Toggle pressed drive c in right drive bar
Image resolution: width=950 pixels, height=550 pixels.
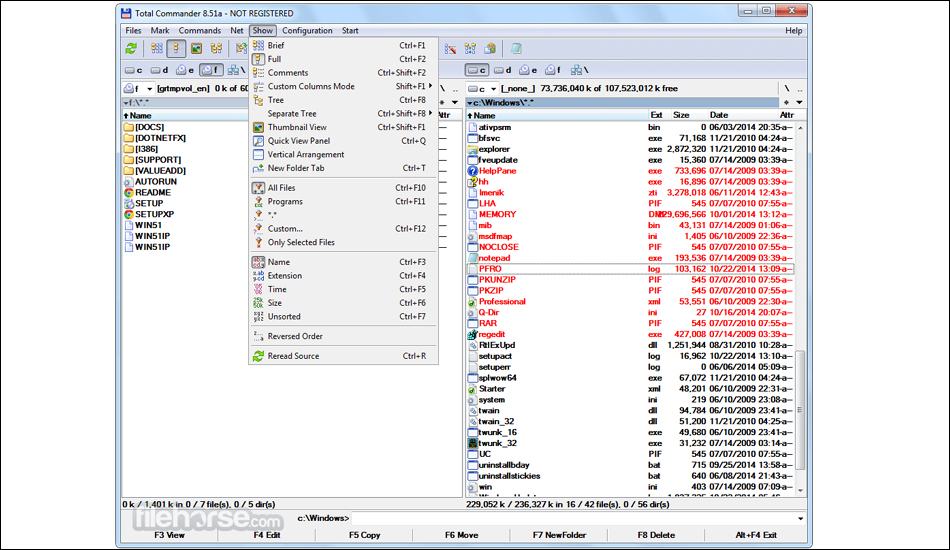point(477,70)
